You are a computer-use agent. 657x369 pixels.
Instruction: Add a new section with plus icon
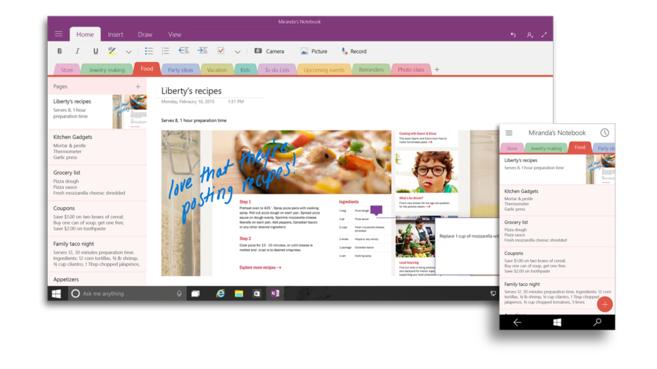(x=437, y=70)
